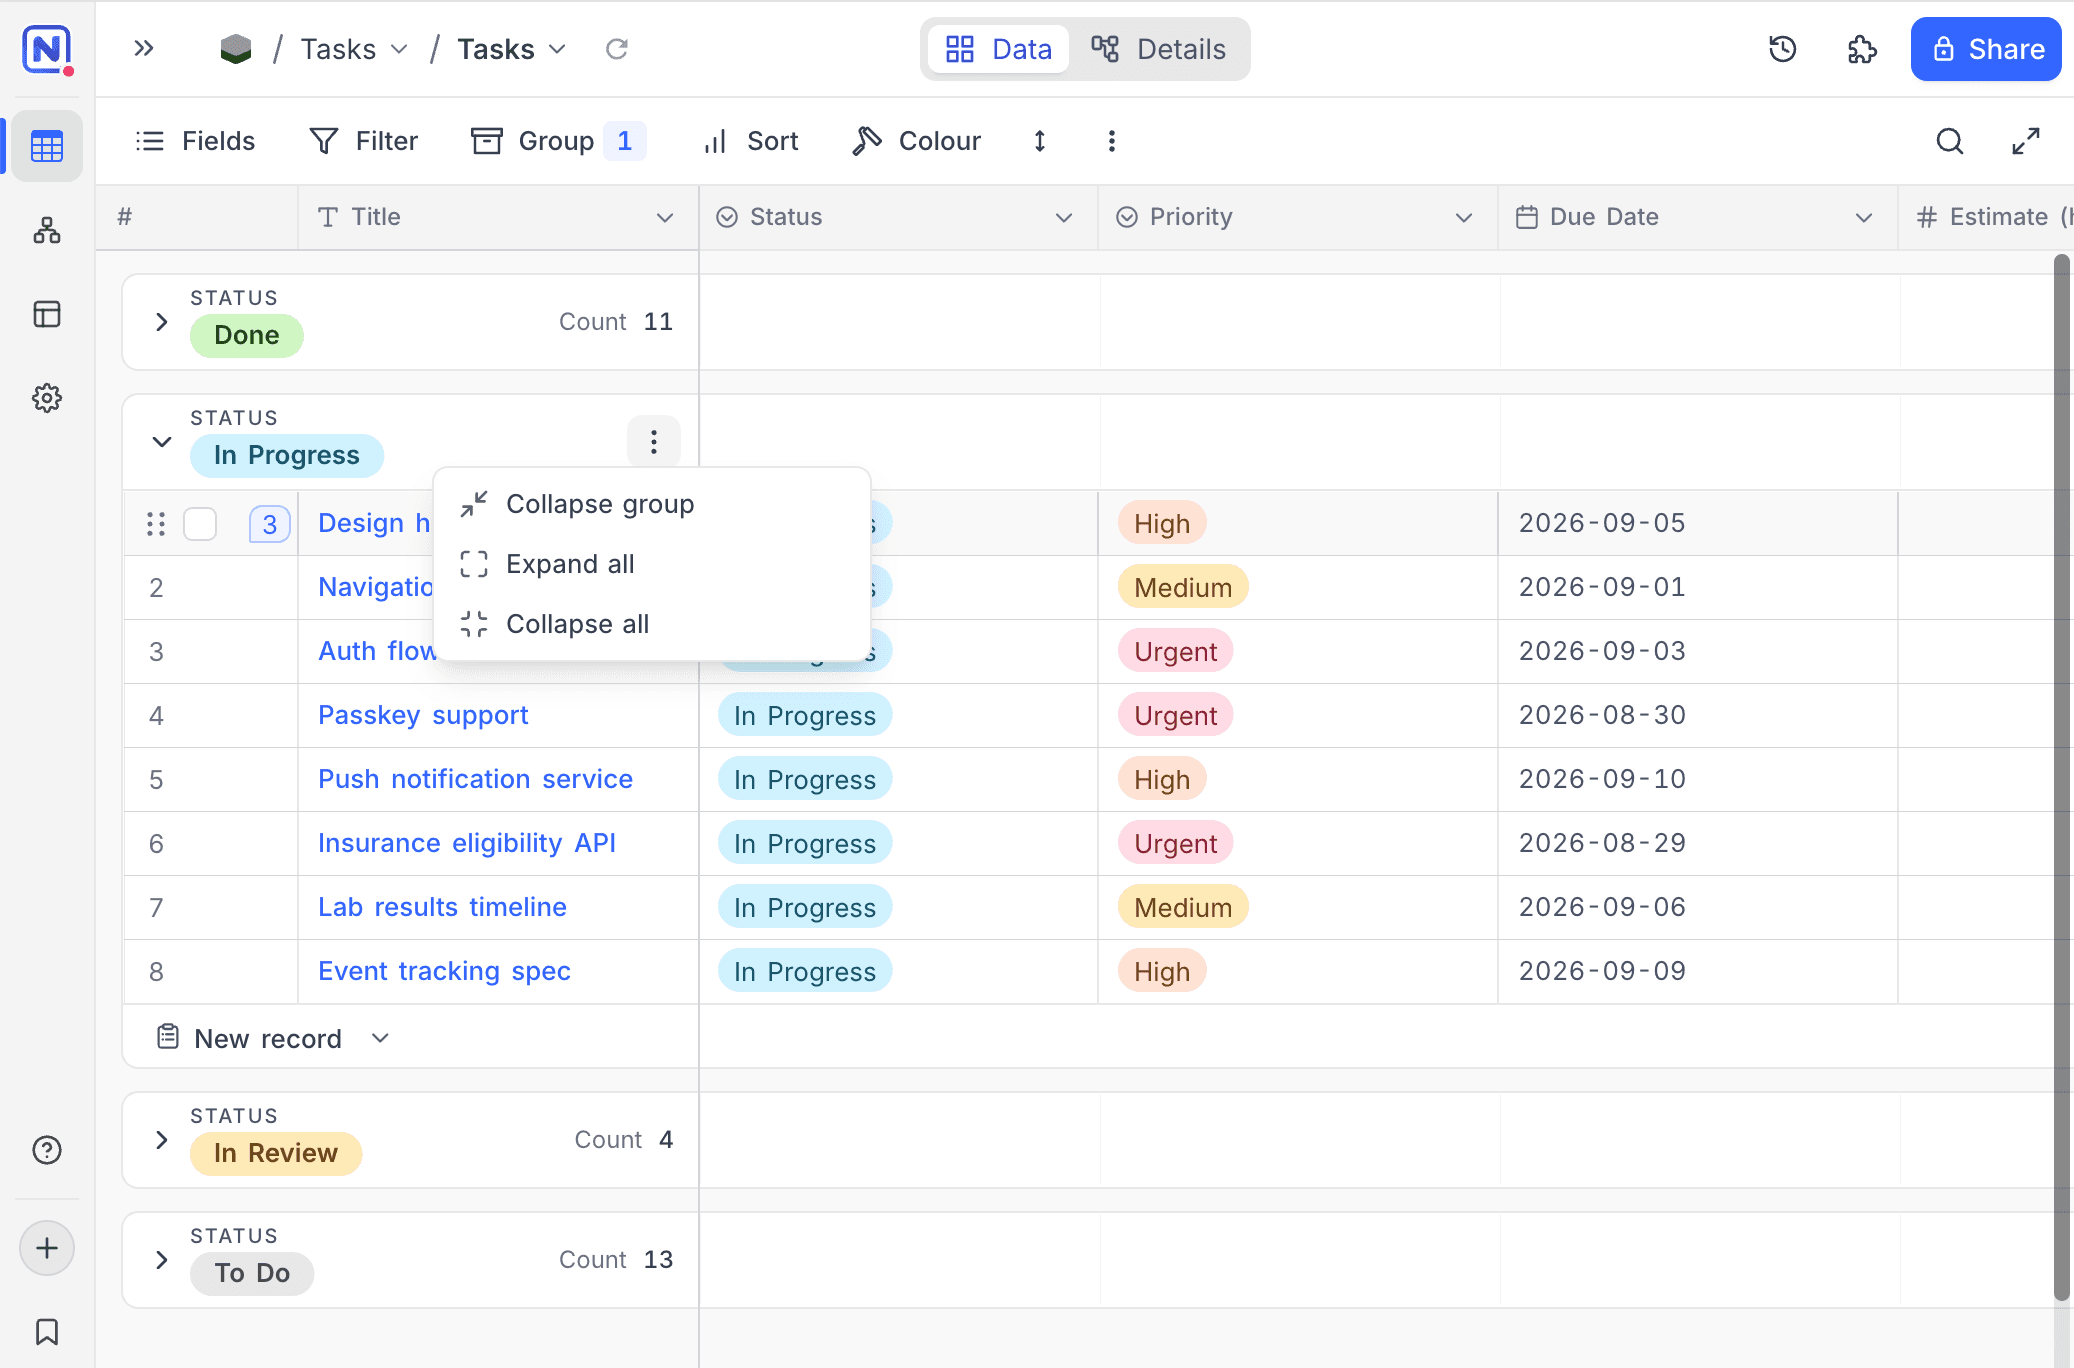Open the Colour toolbar option
2074x1368 pixels.
[x=916, y=141]
